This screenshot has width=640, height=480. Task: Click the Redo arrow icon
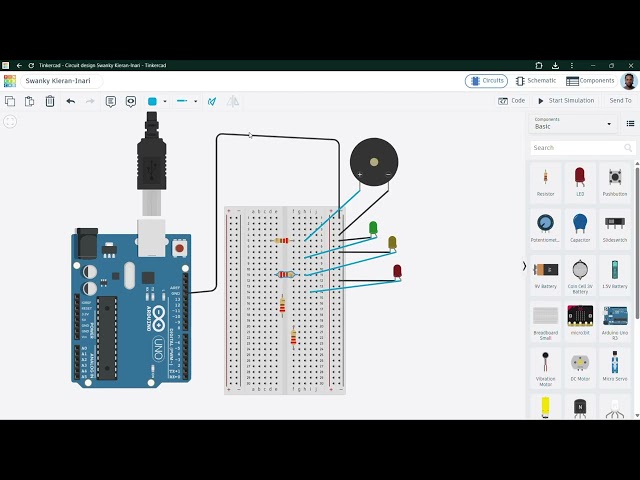tap(90, 101)
